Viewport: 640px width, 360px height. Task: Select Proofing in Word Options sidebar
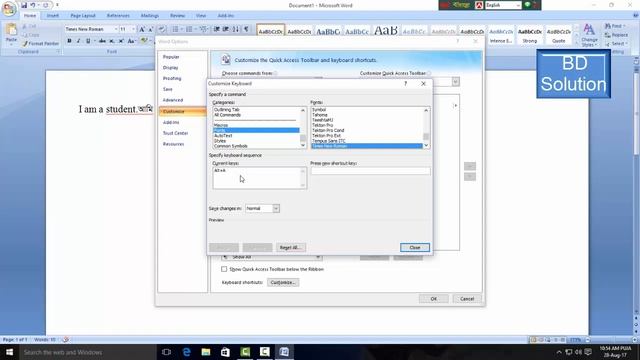coord(172,78)
